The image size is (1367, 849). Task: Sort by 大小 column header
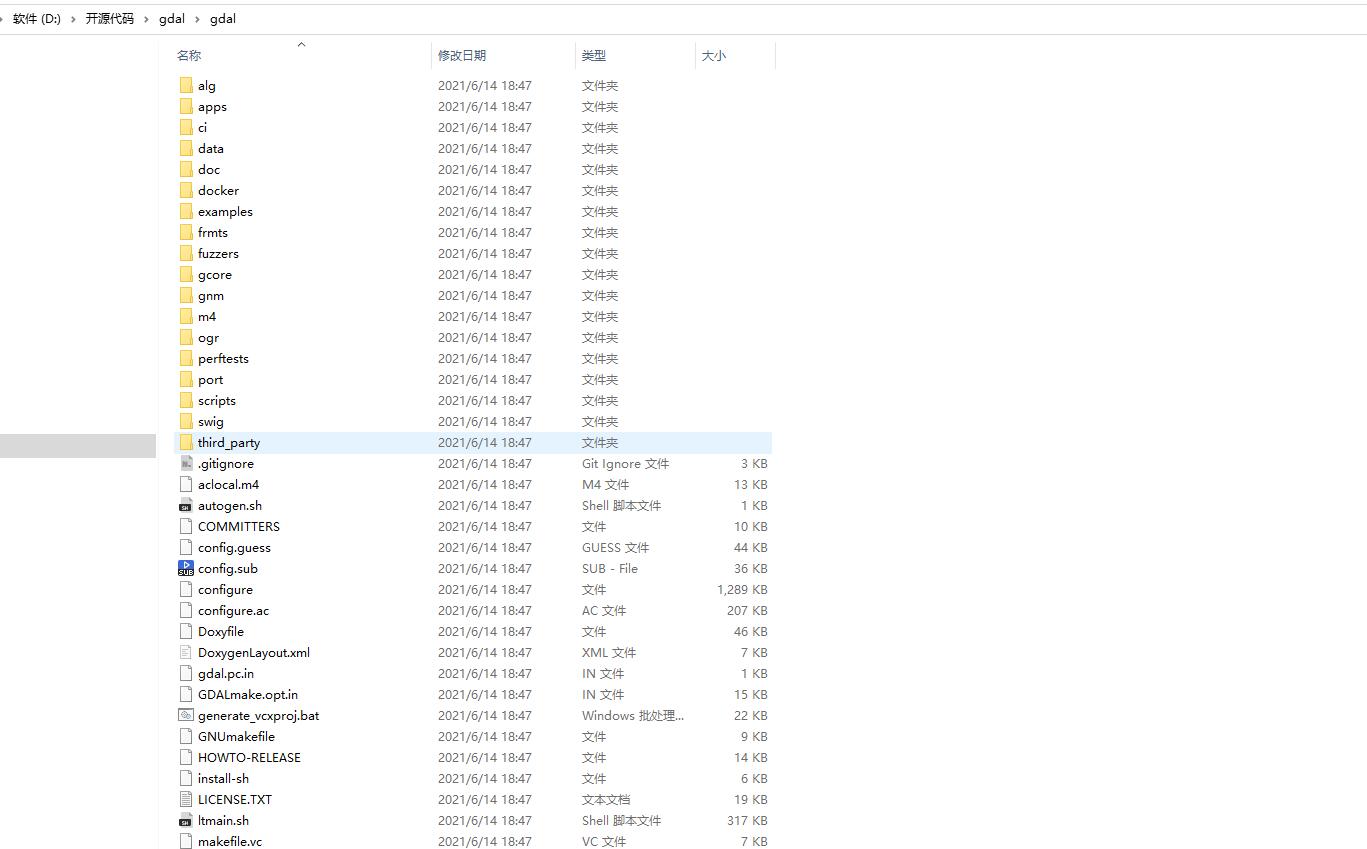(x=714, y=56)
